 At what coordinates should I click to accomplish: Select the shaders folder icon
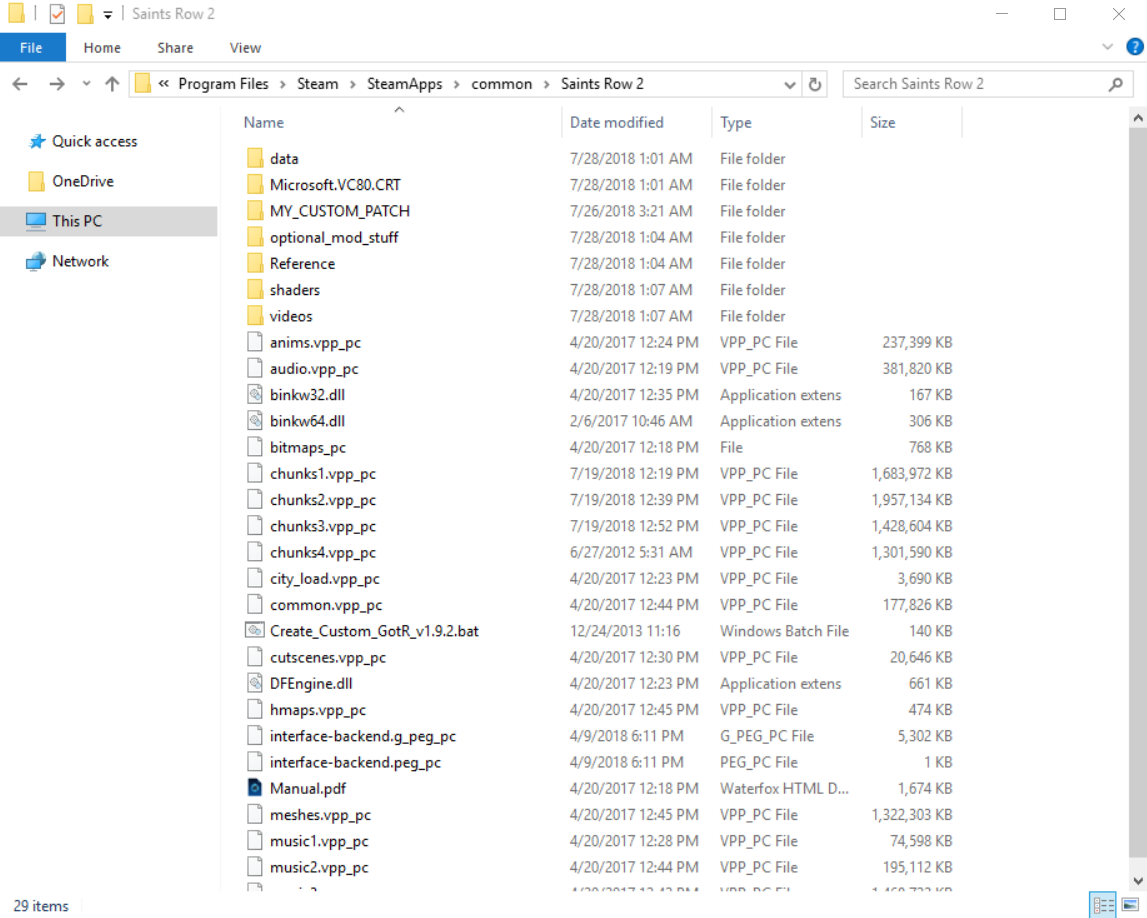[255, 290]
